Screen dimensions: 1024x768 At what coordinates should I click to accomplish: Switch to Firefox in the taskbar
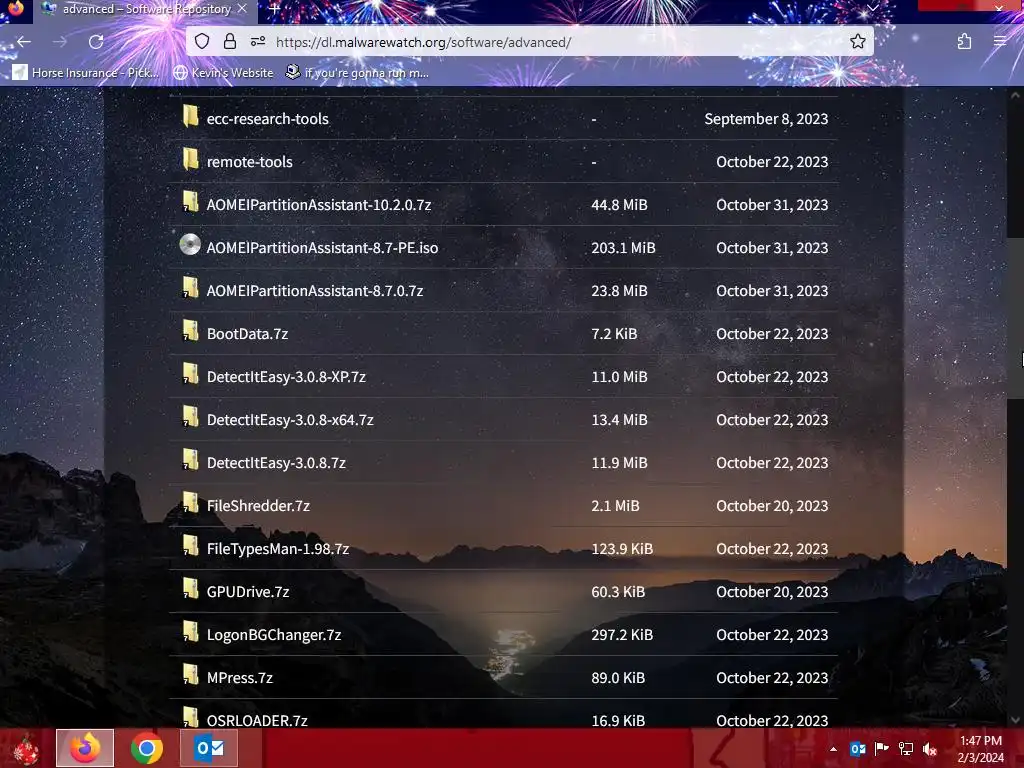85,748
